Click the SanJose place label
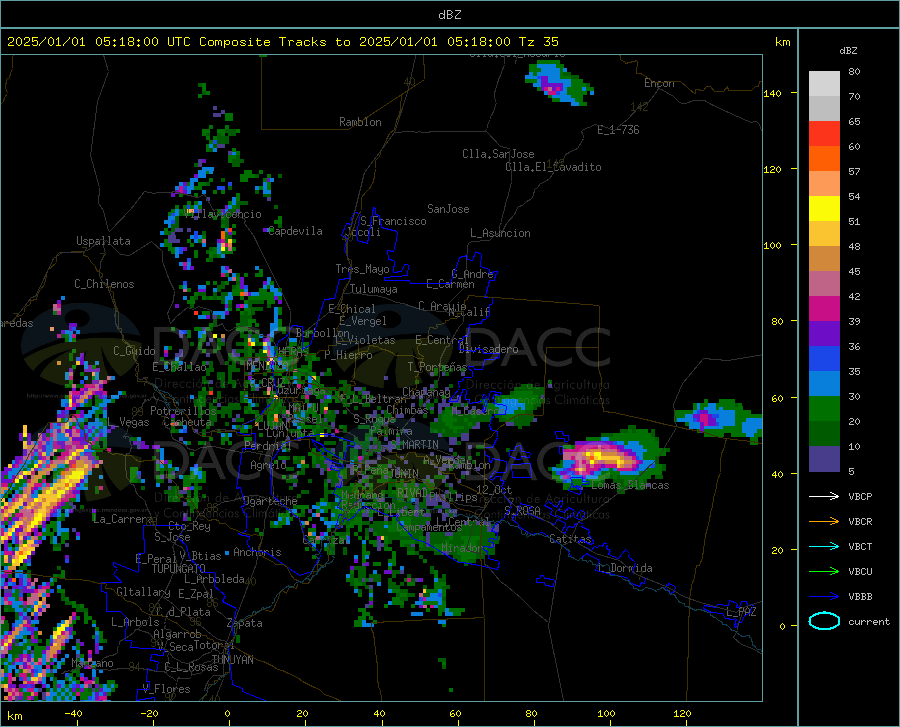 point(448,209)
